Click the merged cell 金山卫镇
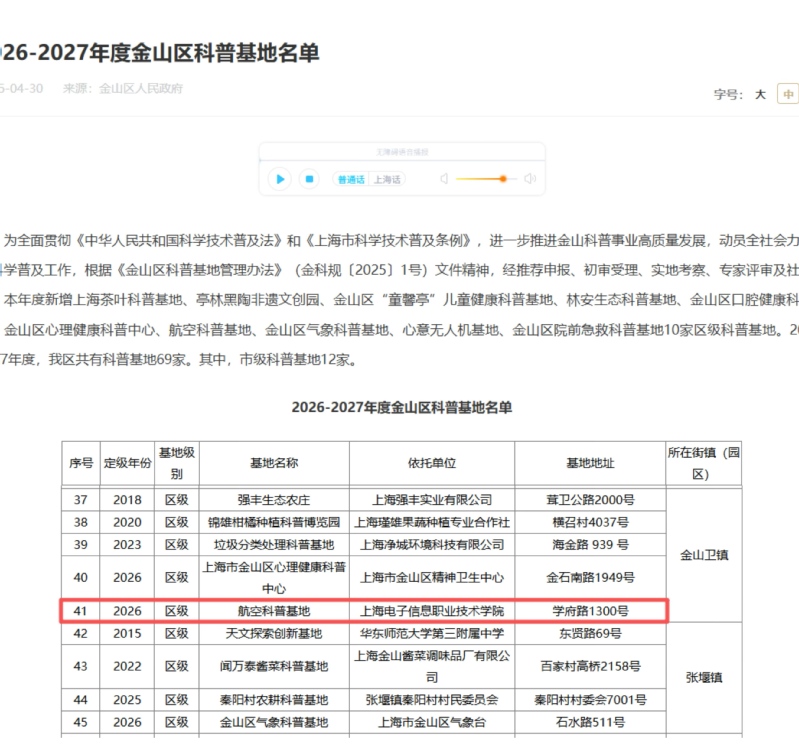Screen dimensions: 799x750 click(x=704, y=555)
